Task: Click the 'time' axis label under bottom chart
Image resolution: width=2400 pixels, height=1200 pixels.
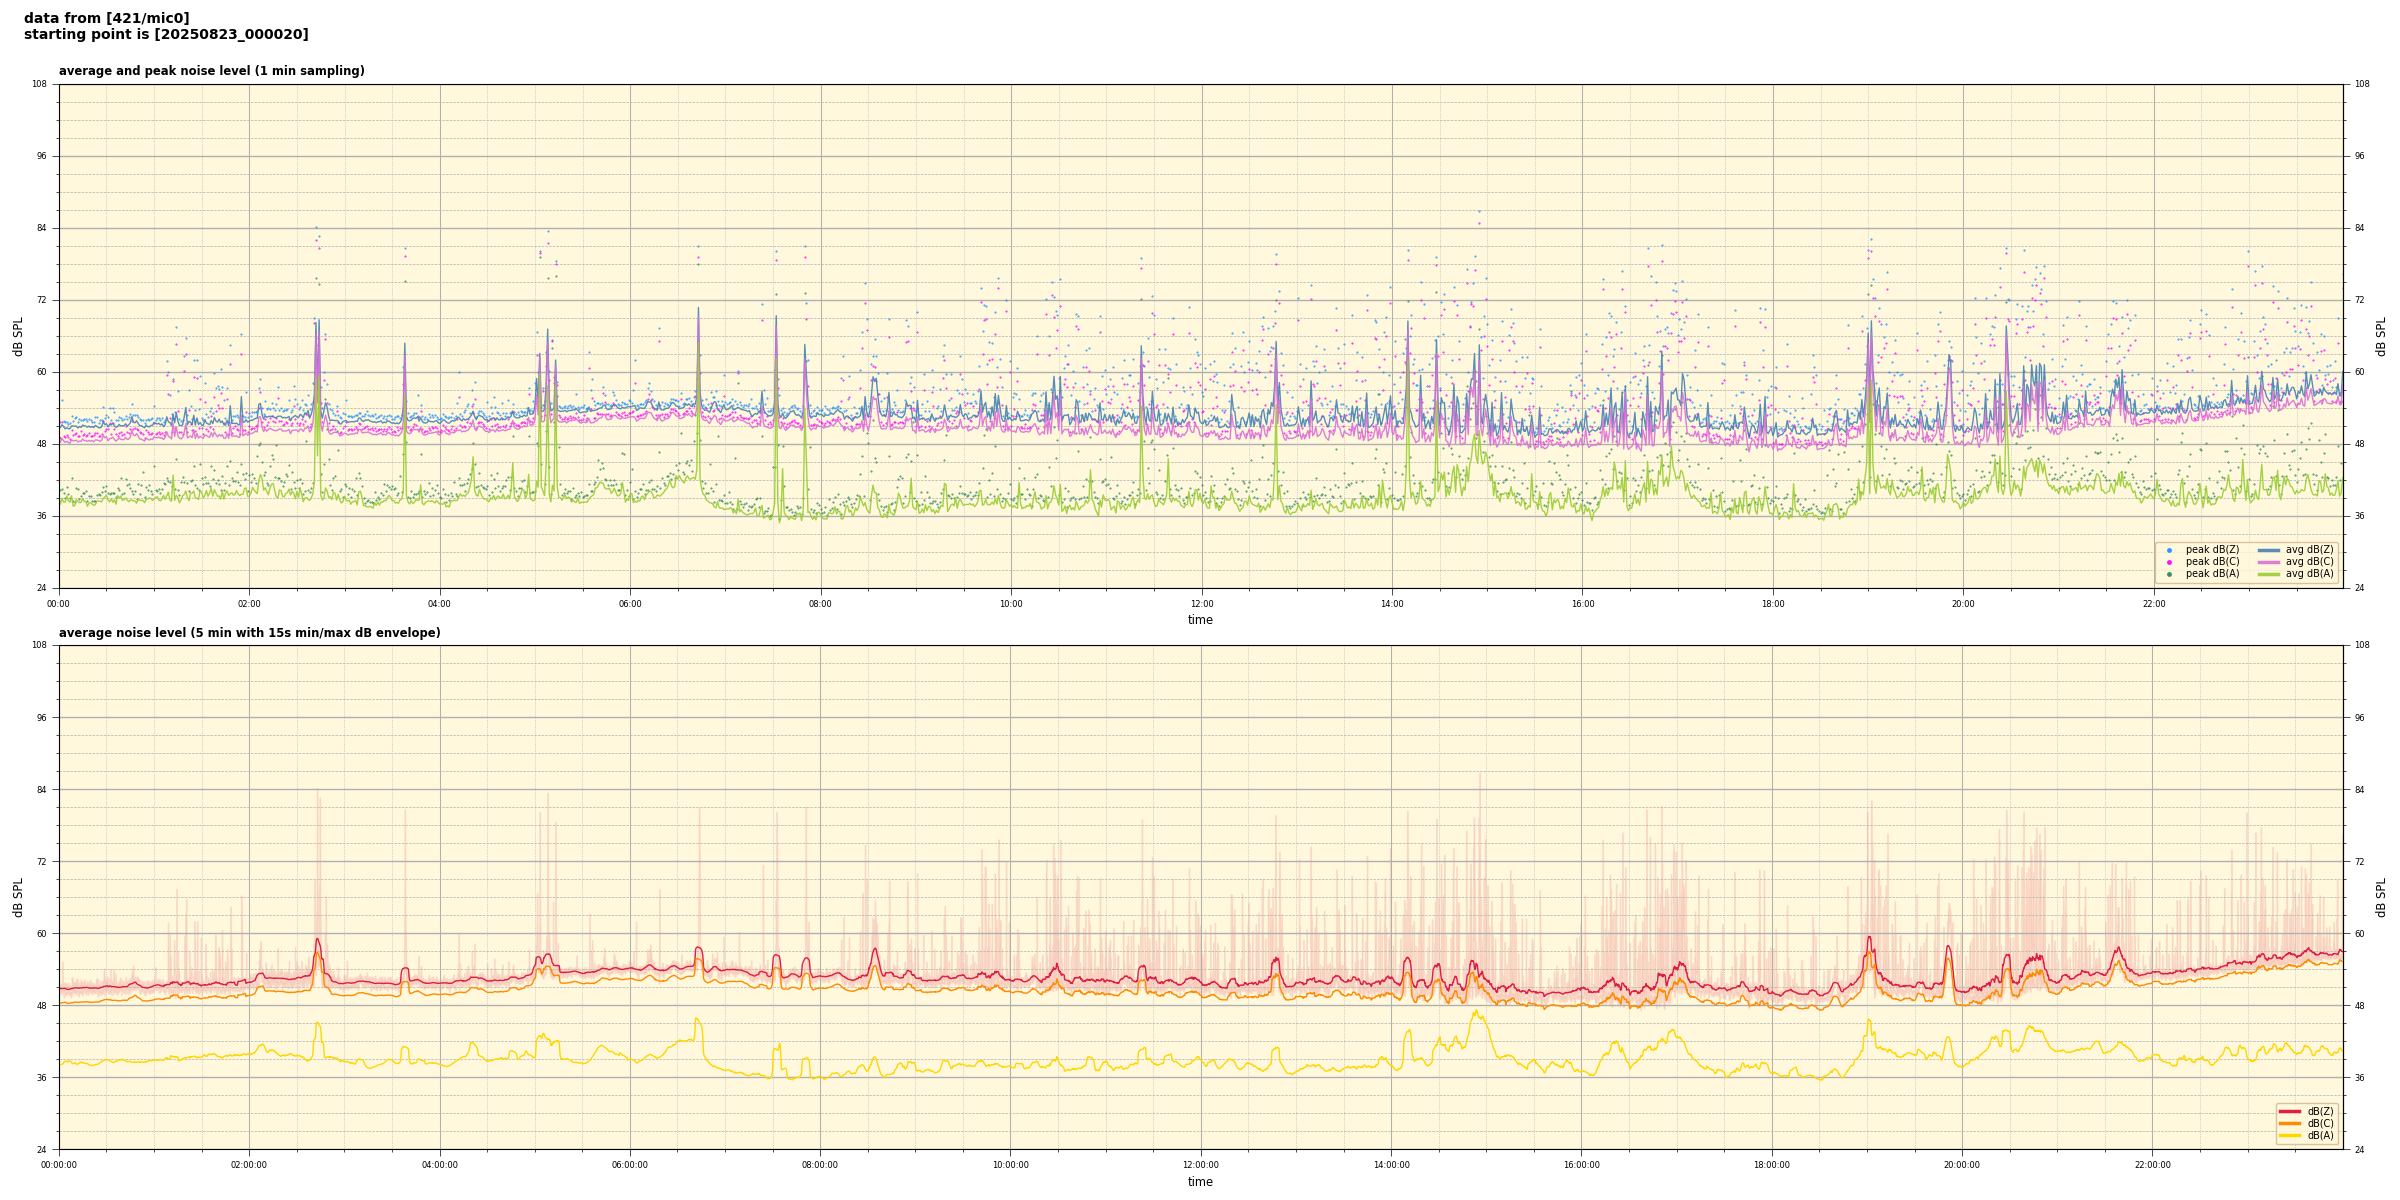Action: (1200, 1182)
